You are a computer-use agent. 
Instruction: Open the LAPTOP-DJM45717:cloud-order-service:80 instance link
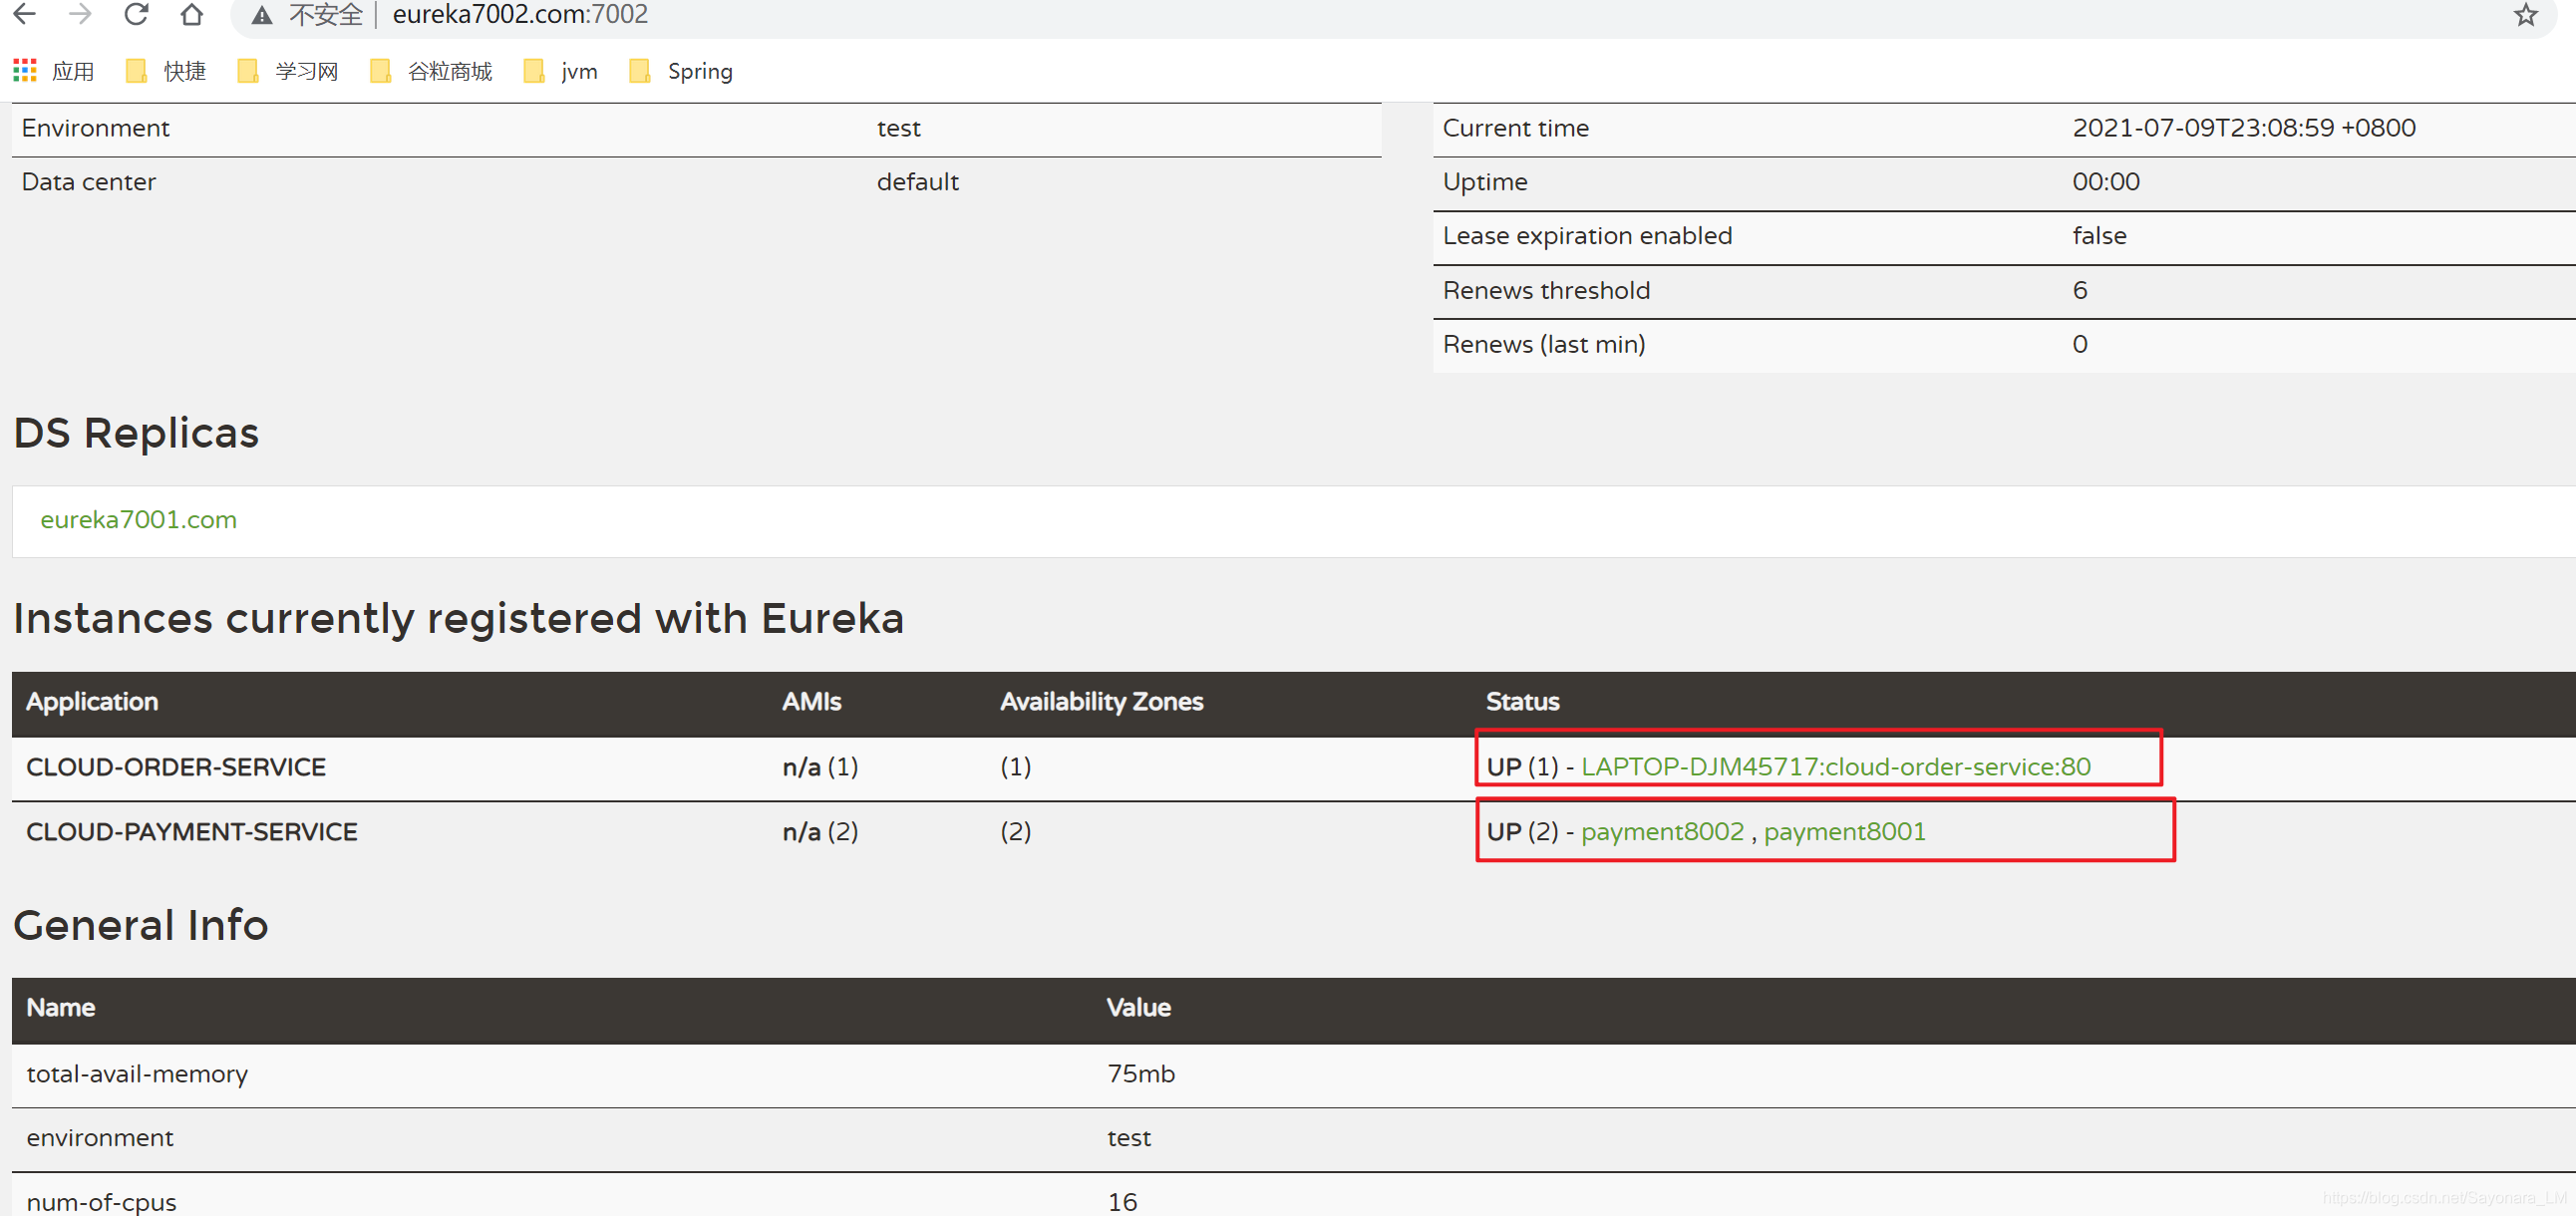pyautogui.click(x=1836, y=767)
